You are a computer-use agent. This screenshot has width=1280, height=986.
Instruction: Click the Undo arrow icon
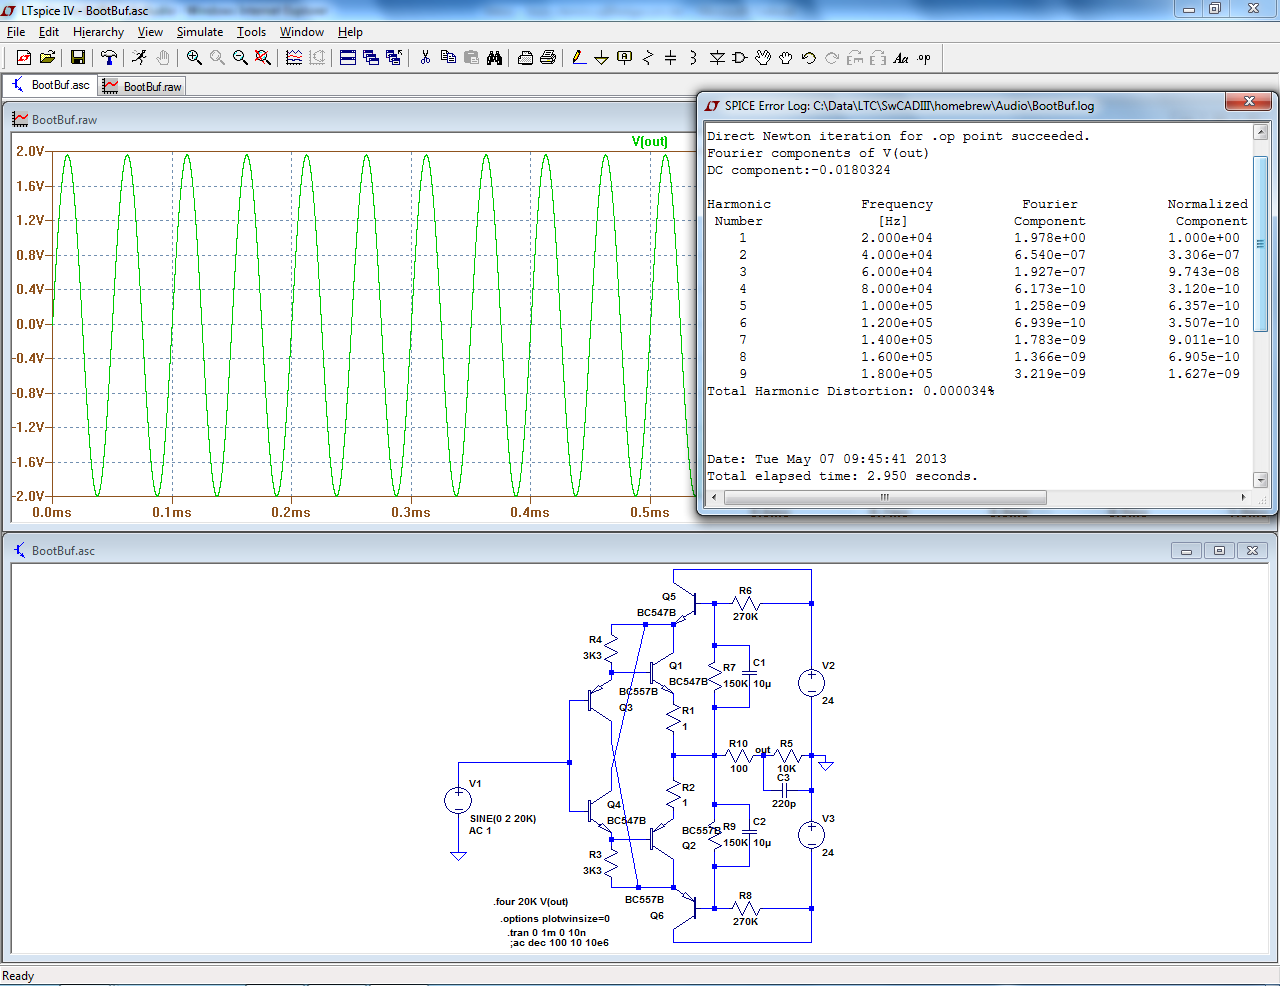pyautogui.click(x=809, y=58)
